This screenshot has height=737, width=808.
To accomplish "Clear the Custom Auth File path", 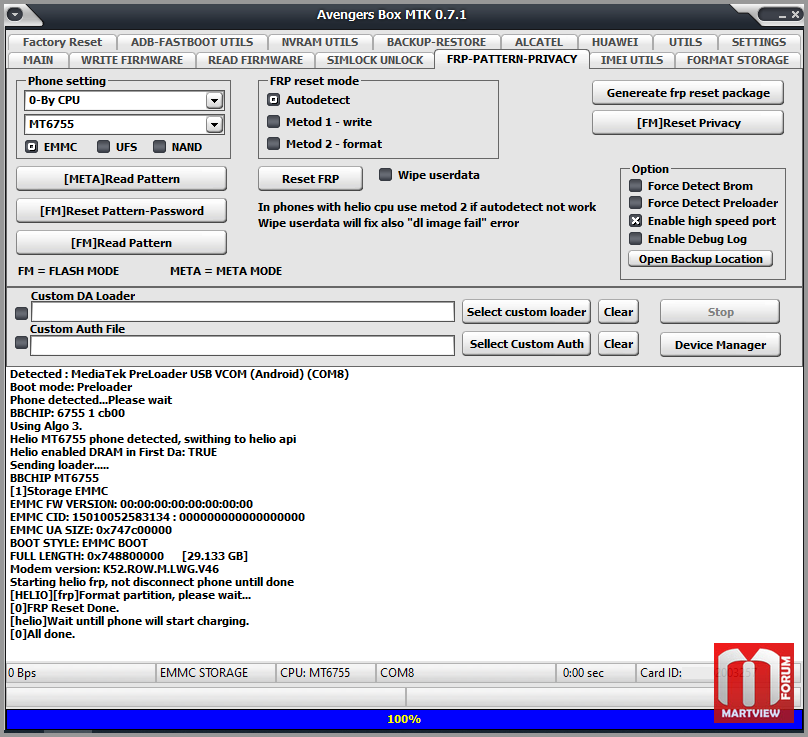I will [x=618, y=344].
